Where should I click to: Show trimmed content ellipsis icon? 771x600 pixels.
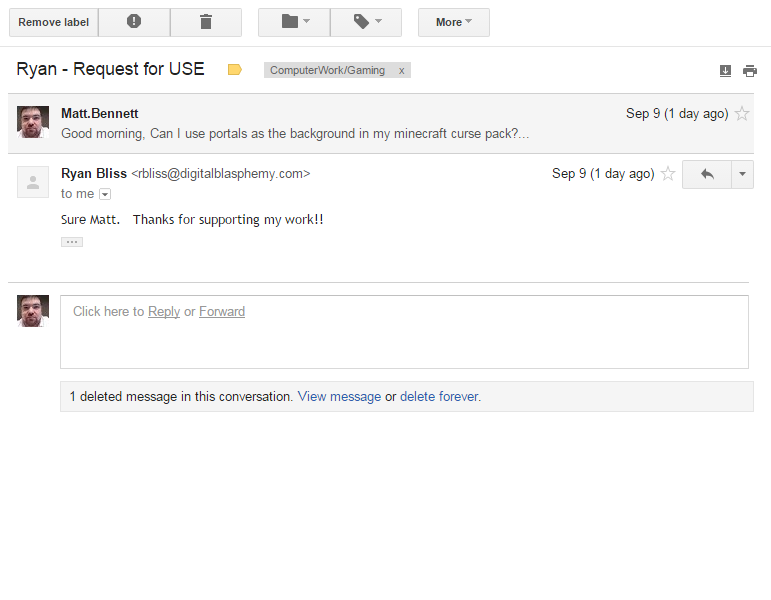pyautogui.click(x=72, y=242)
